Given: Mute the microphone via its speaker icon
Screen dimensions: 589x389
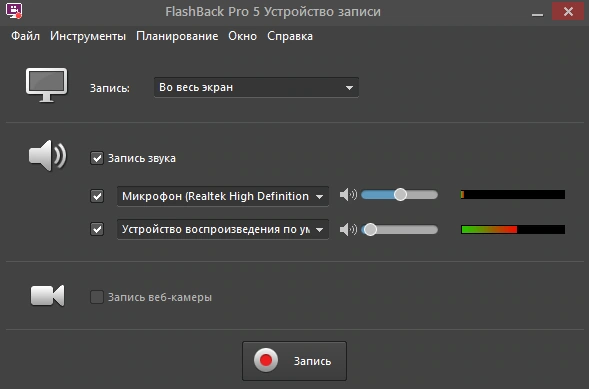Looking at the screenshot, I should (x=348, y=194).
